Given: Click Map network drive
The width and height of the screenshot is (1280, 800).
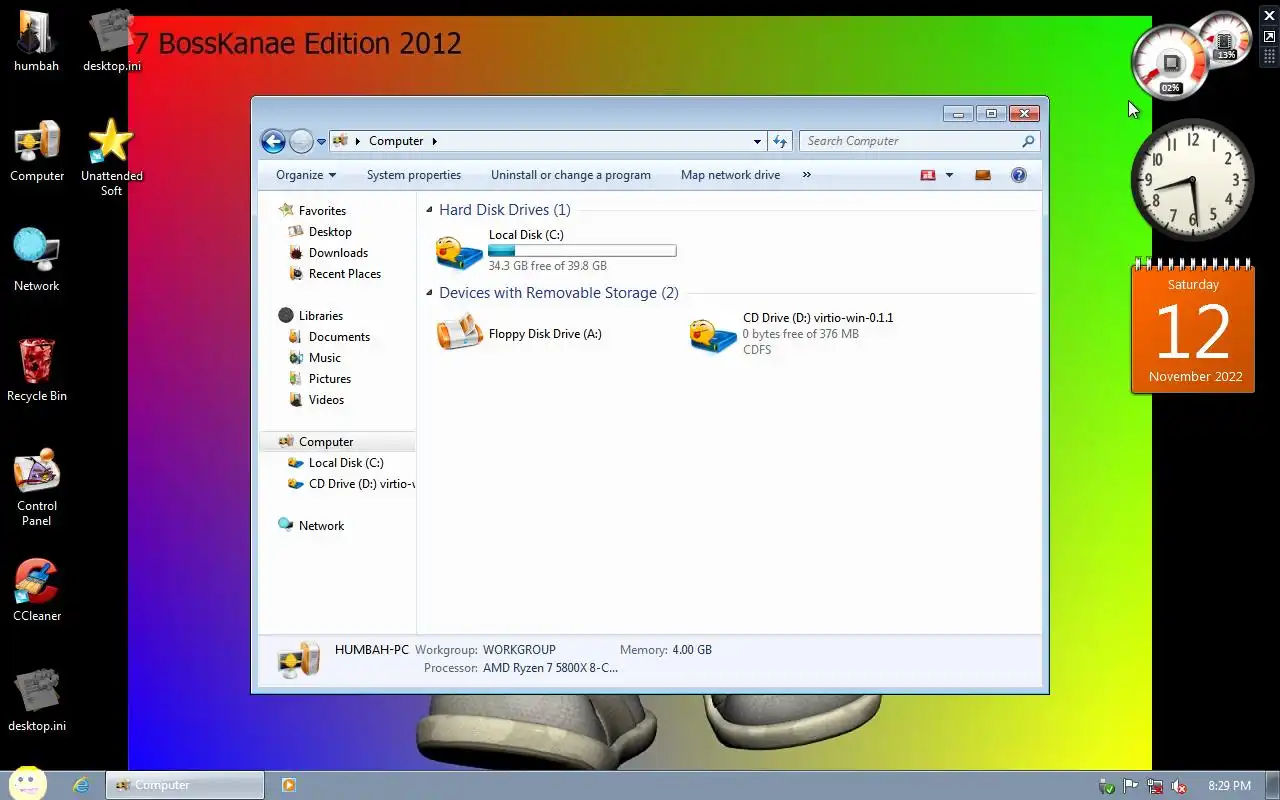Looking at the screenshot, I should point(730,175).
